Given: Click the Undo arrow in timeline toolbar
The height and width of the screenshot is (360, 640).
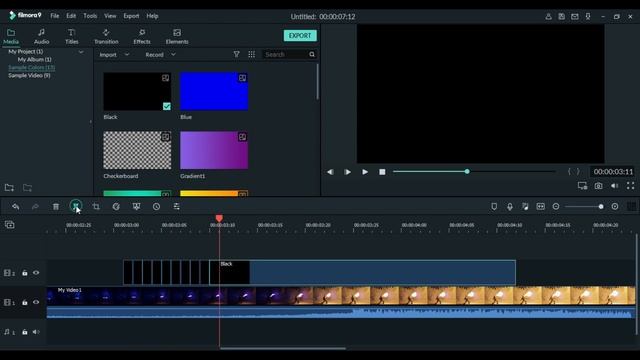Looking at the screenshot, I should pyautogui.click(x=16, y=207).
